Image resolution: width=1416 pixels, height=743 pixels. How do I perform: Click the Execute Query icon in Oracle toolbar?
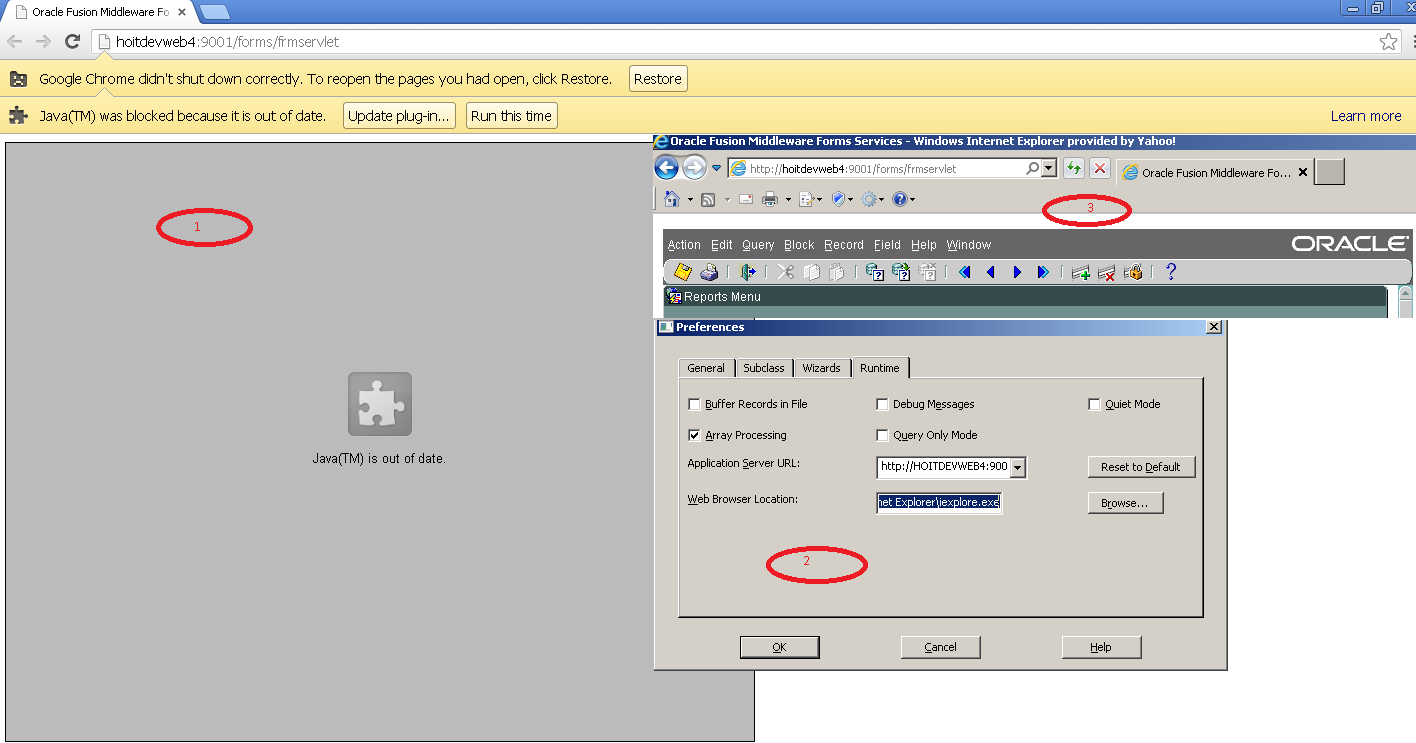coord(901,272)
